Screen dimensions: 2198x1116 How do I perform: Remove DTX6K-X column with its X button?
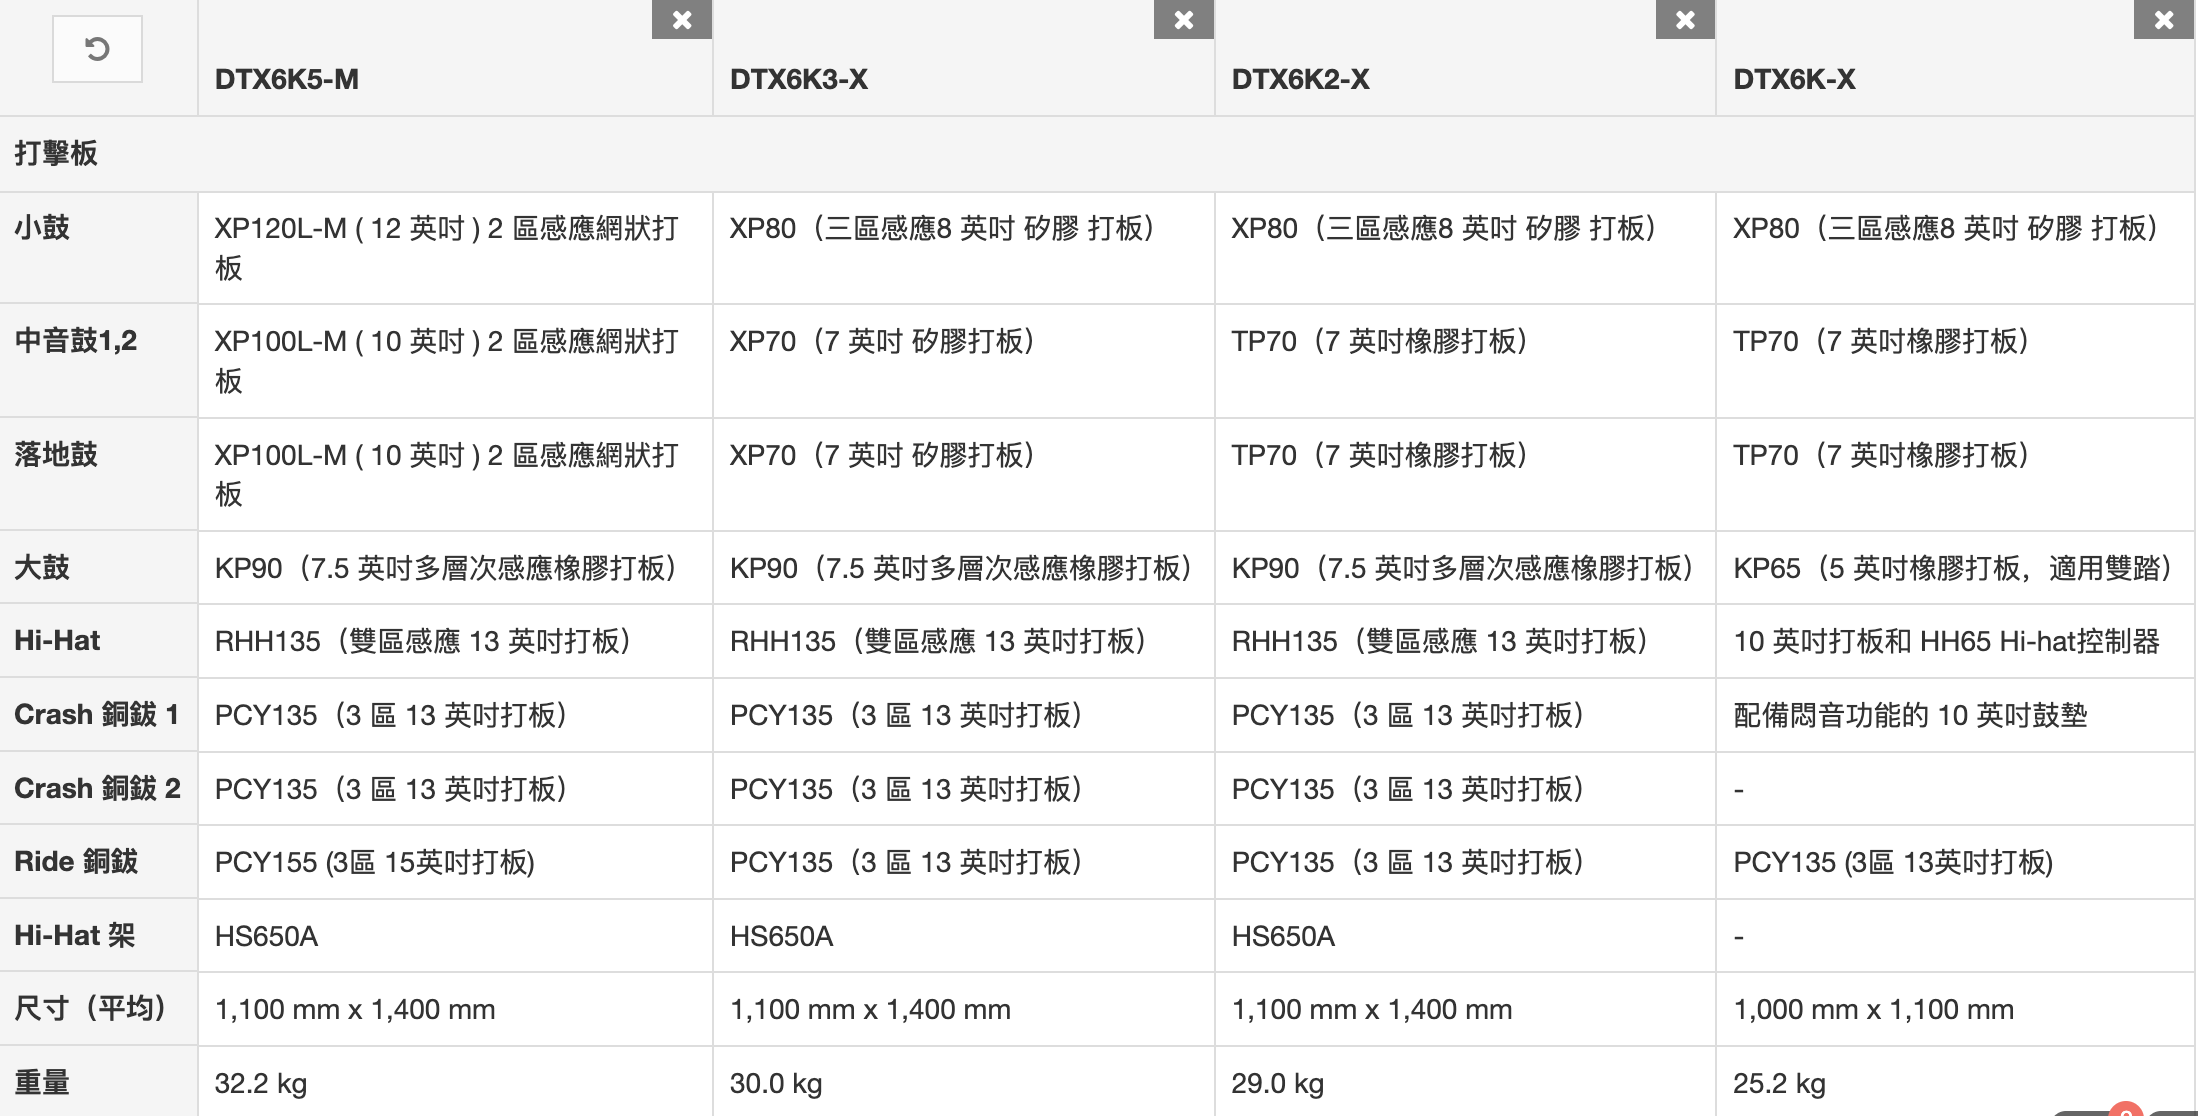(x=2164, y=19)
